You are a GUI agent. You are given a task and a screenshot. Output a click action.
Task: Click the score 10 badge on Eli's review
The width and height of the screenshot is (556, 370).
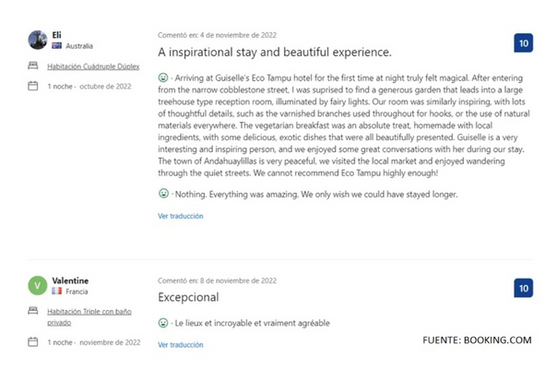click(x=523, y=43)
